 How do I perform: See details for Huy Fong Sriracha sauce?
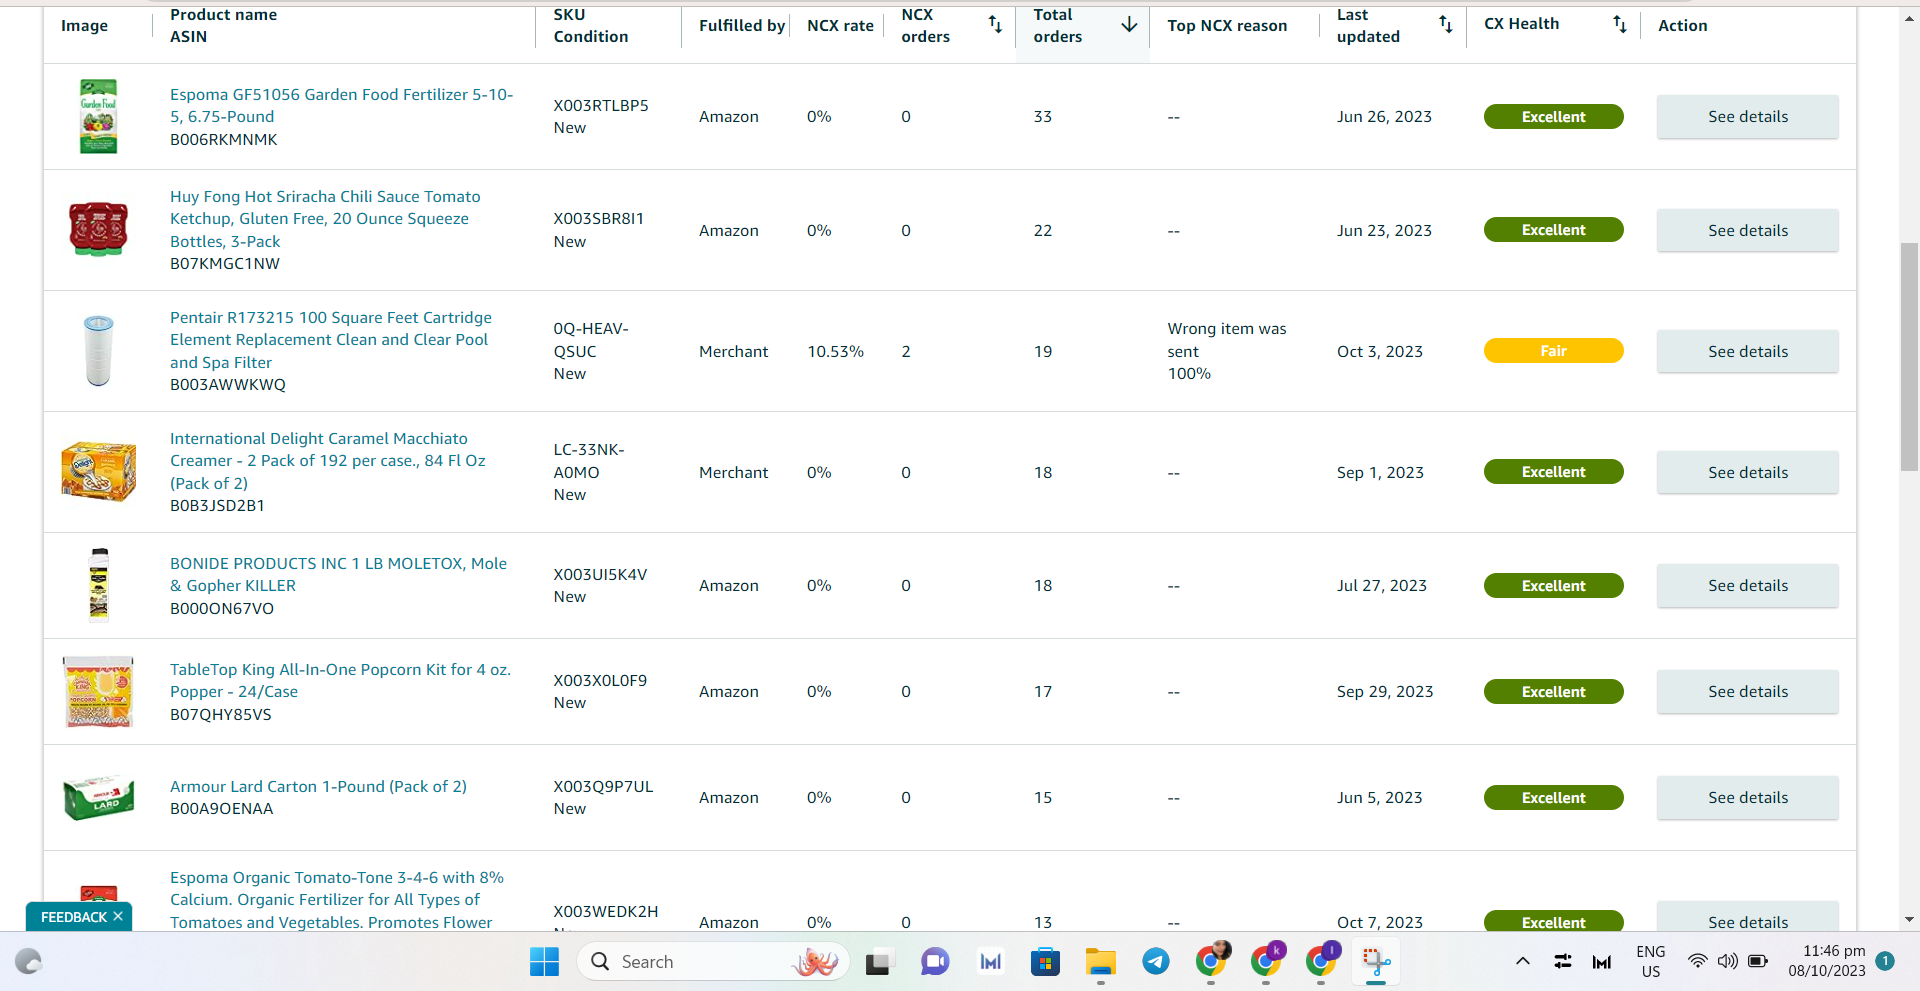(1747, 230)
